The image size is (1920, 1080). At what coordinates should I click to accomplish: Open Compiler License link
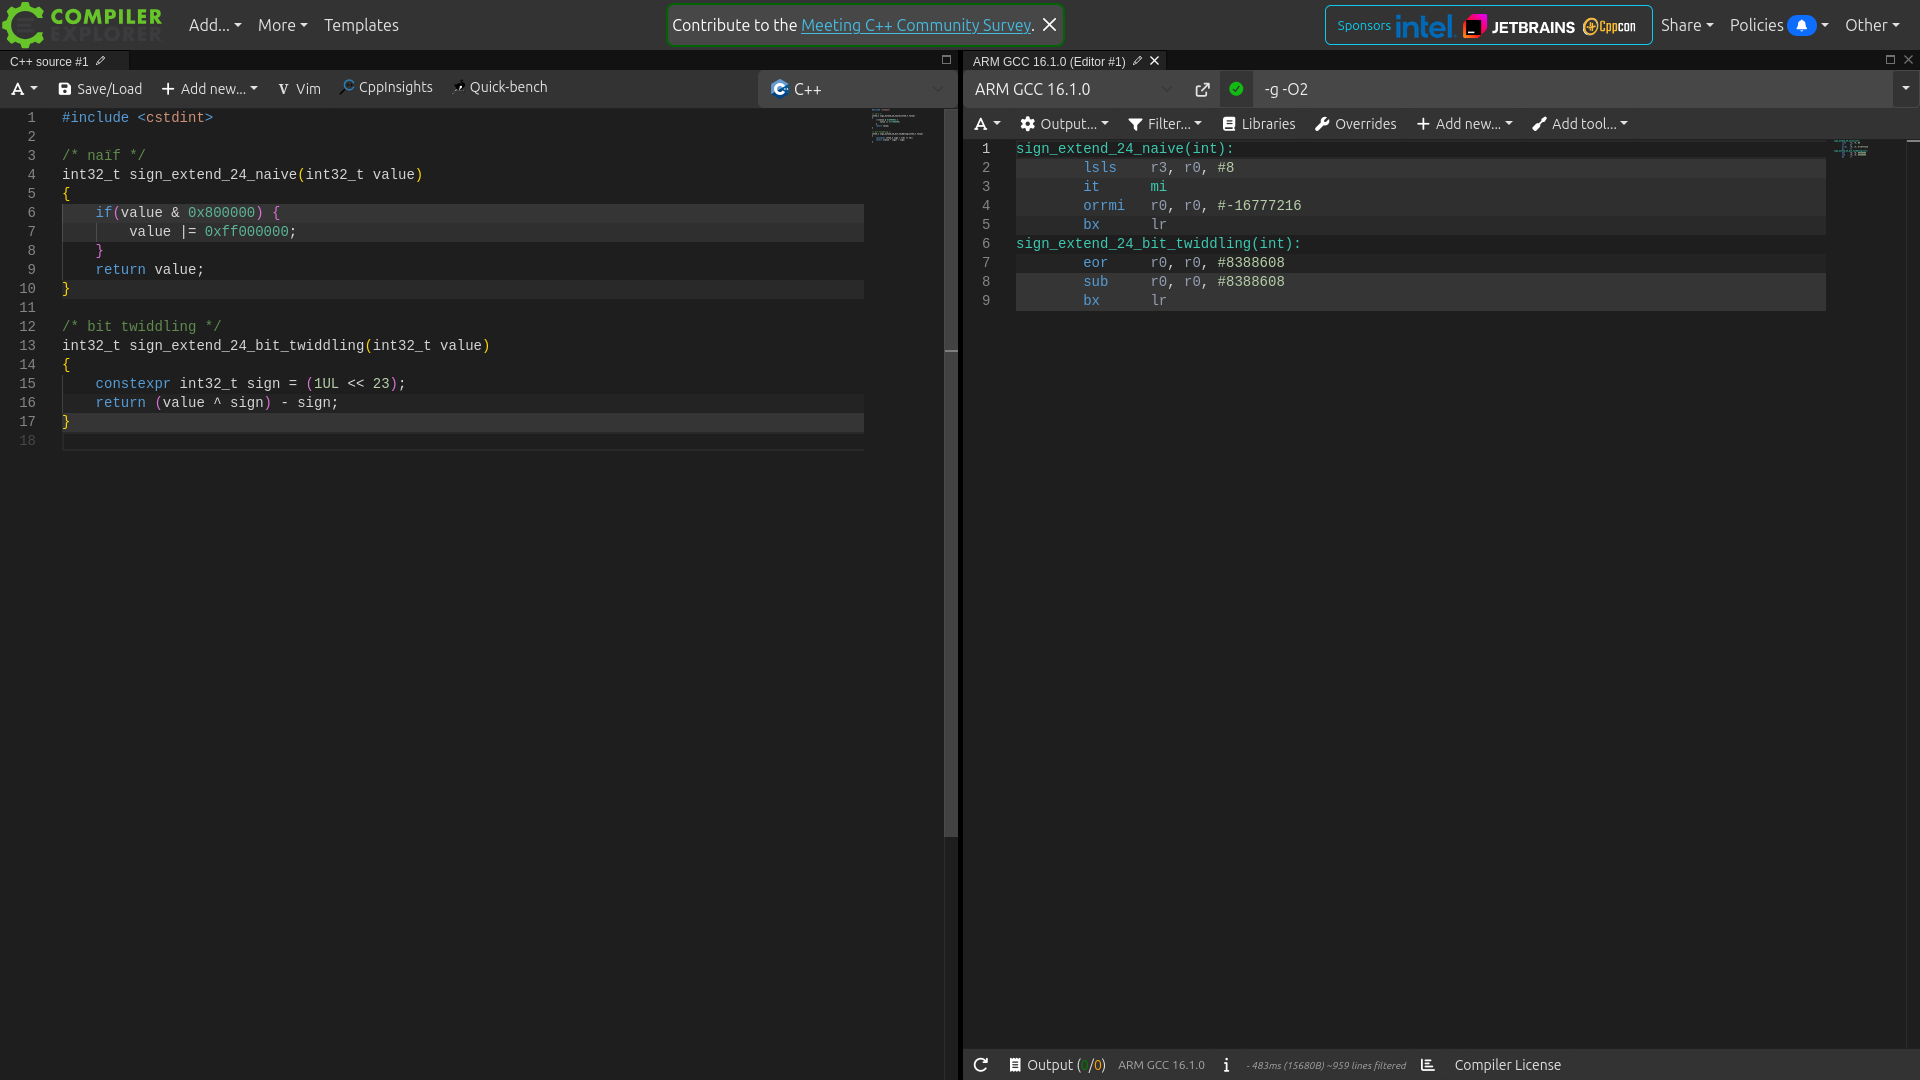(1507, 1065)
